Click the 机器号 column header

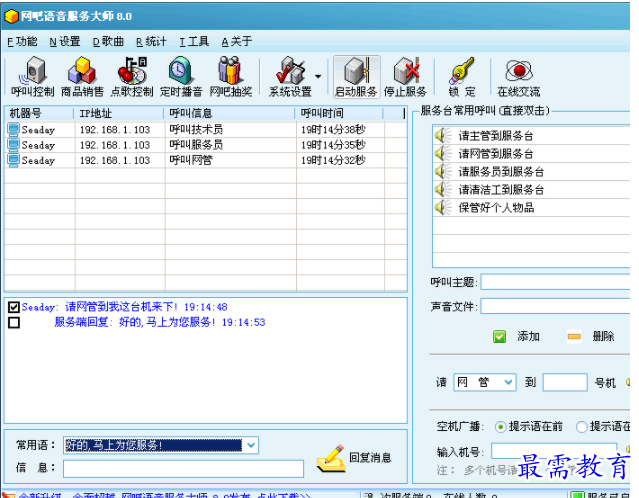[x=40, y=113]
